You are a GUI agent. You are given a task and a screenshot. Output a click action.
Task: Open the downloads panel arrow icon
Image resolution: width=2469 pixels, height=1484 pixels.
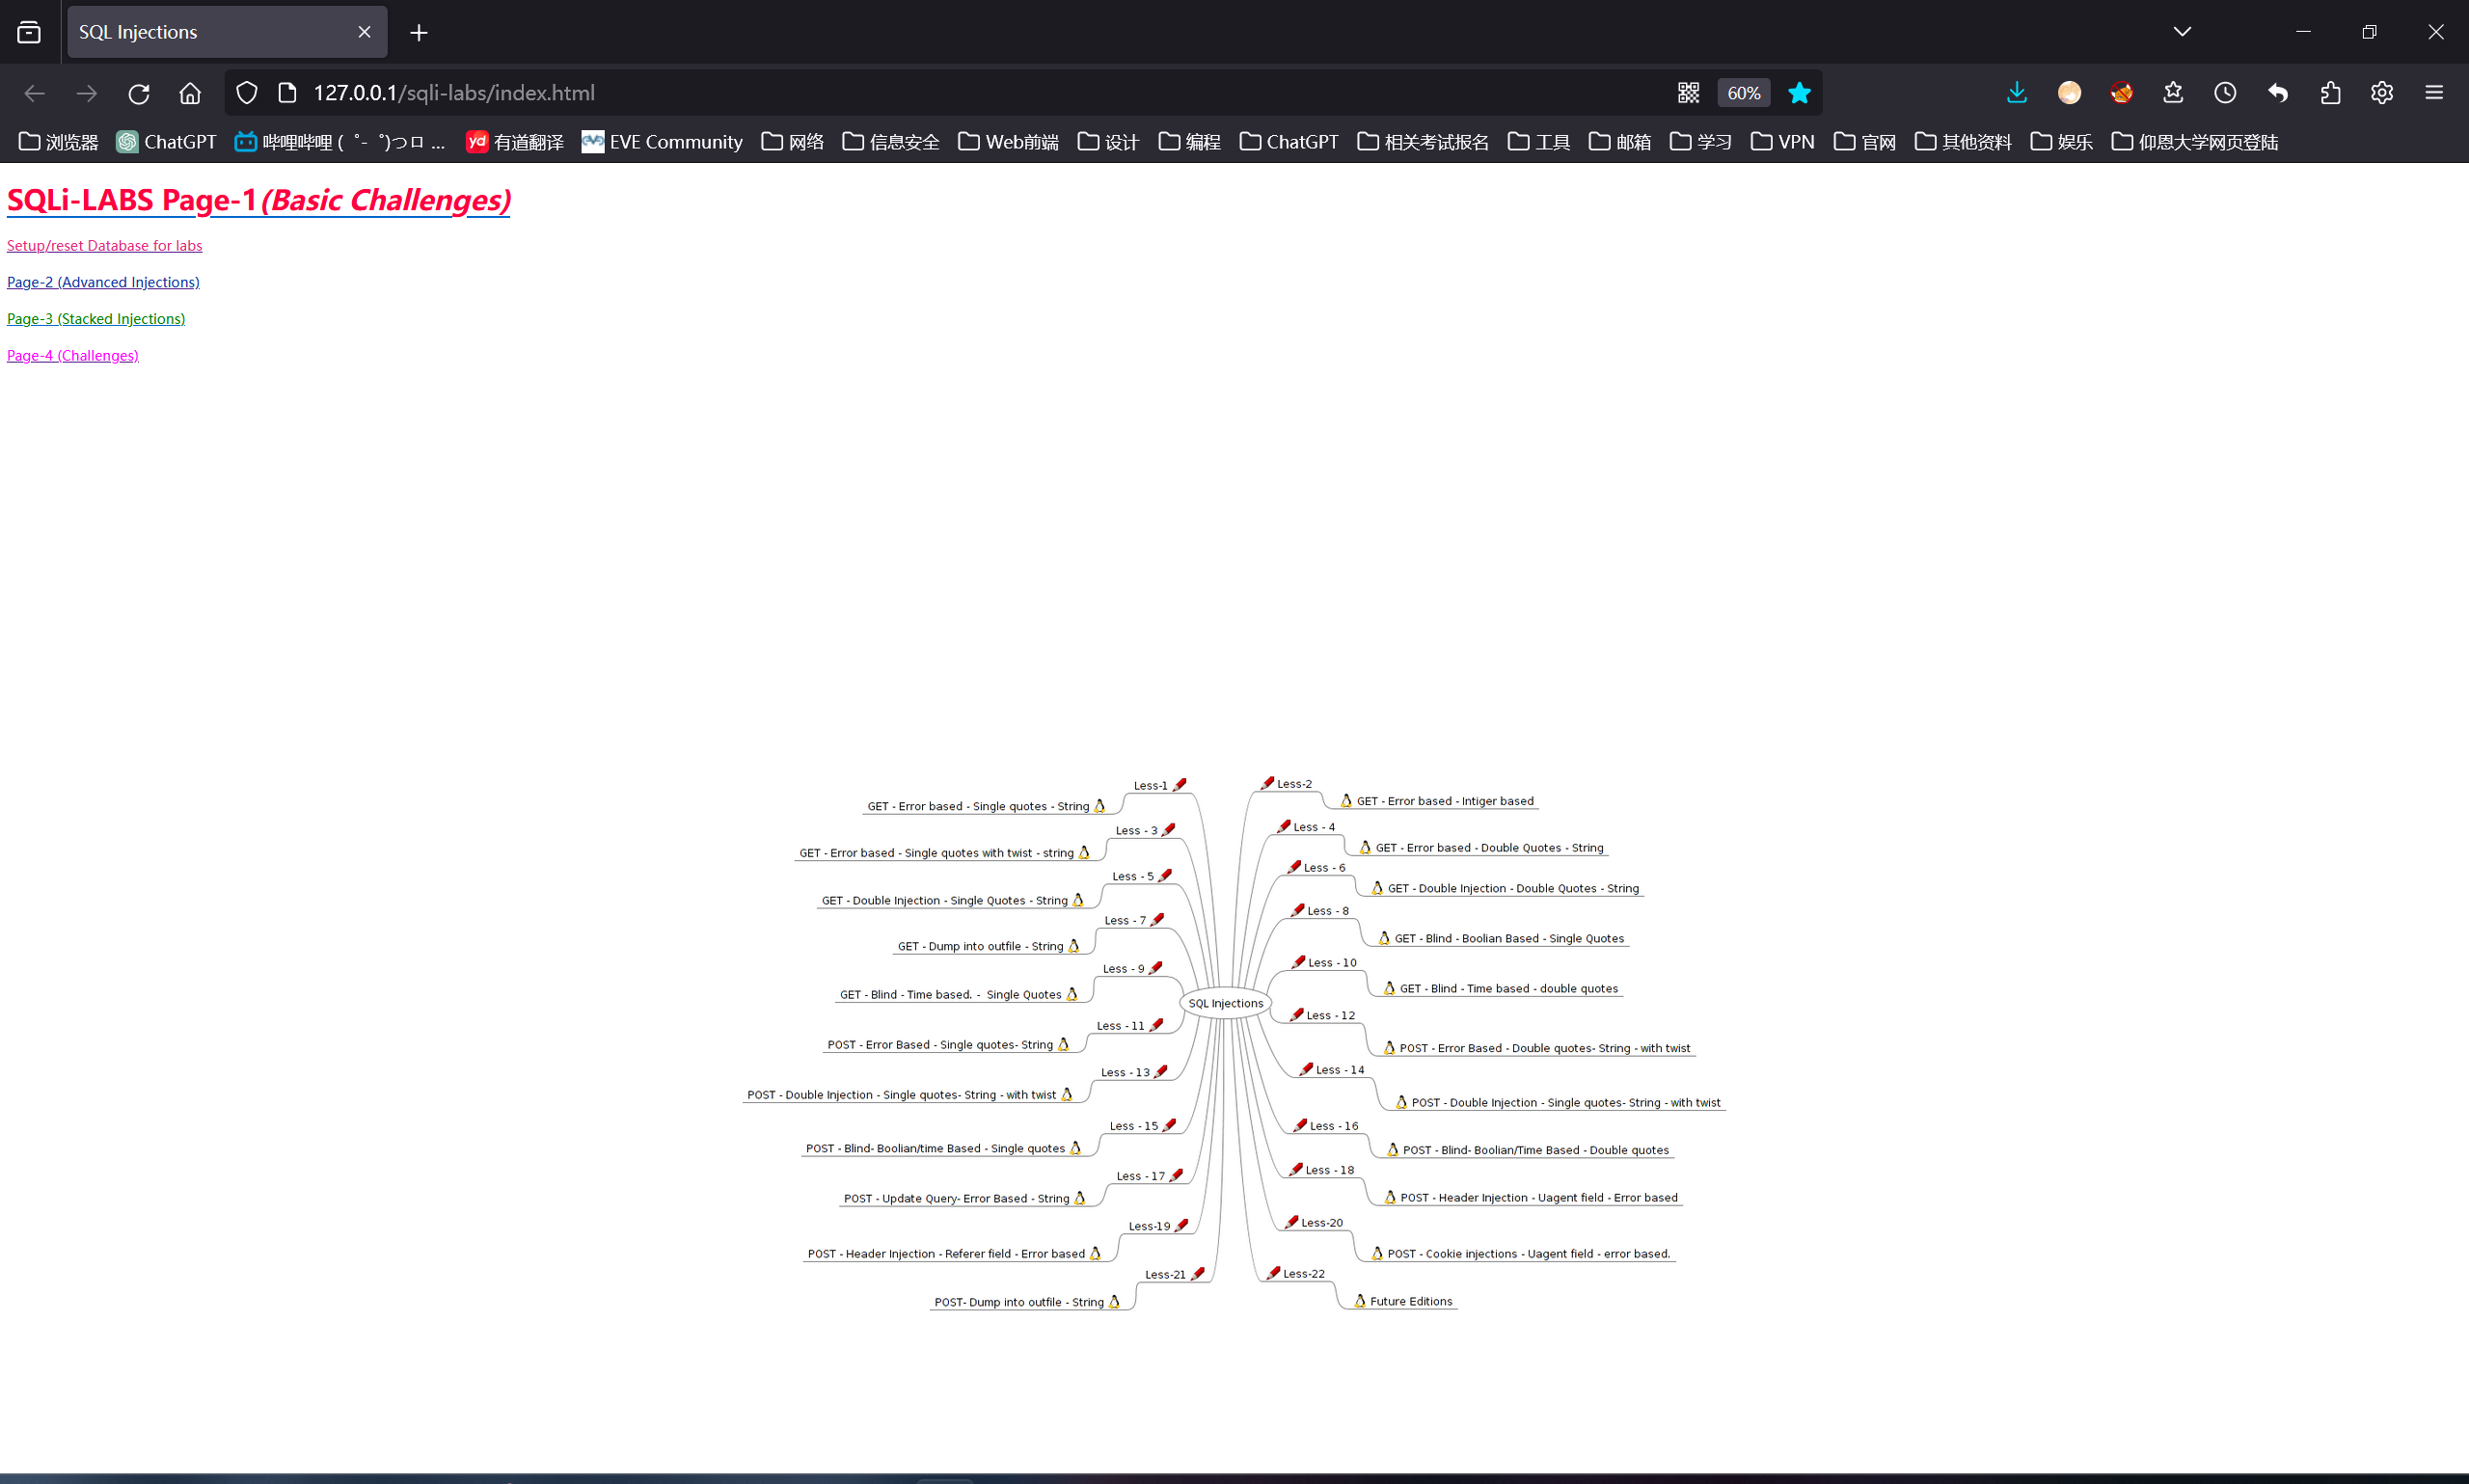(x=2017, y=93)
